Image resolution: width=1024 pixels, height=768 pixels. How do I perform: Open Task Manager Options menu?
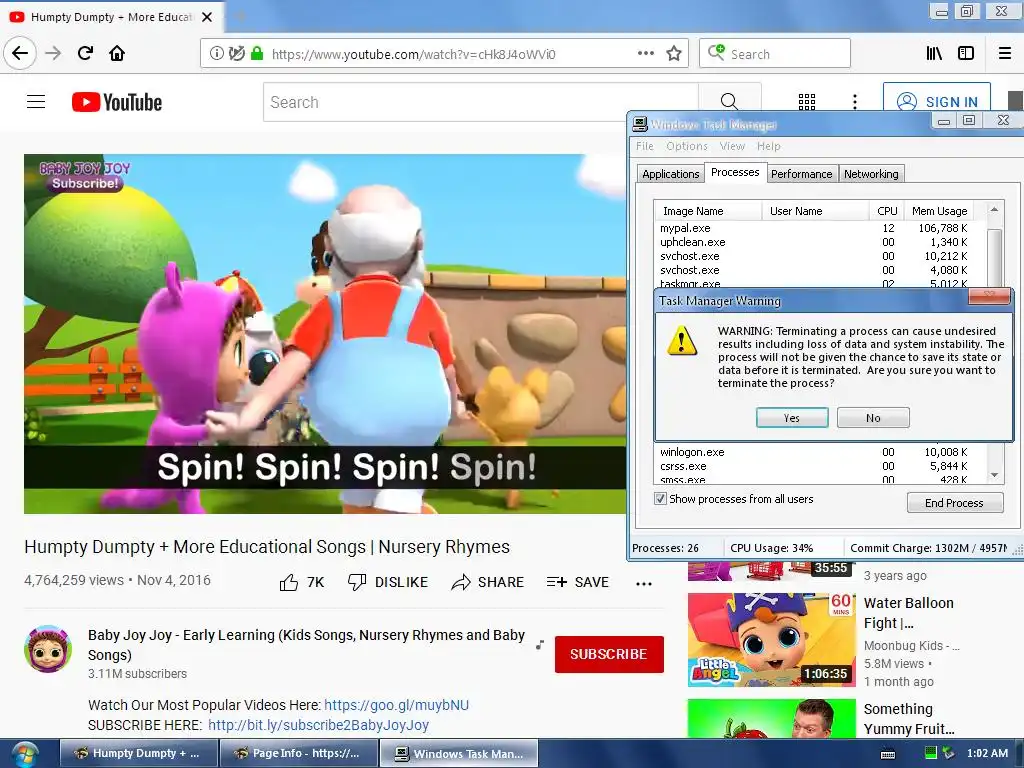tap(687, 146)
